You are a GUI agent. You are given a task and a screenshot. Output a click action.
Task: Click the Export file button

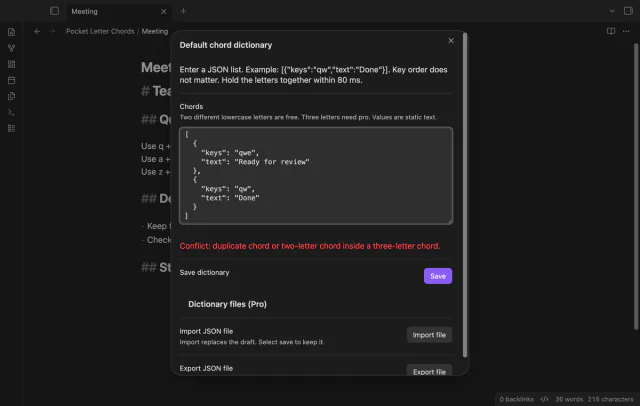[x=429, y=371]
